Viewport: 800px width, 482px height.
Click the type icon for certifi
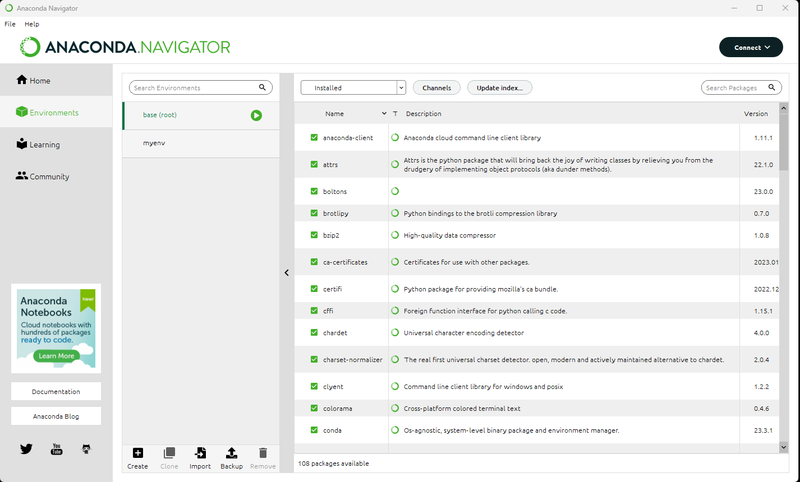[x=395, y=289]
